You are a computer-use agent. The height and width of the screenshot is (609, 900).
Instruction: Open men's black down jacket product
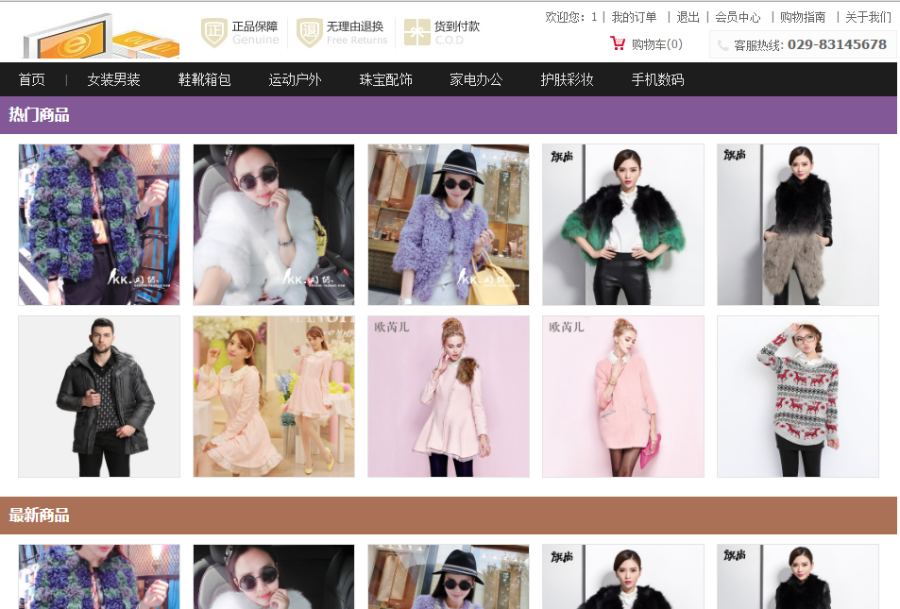click(99, 396)
